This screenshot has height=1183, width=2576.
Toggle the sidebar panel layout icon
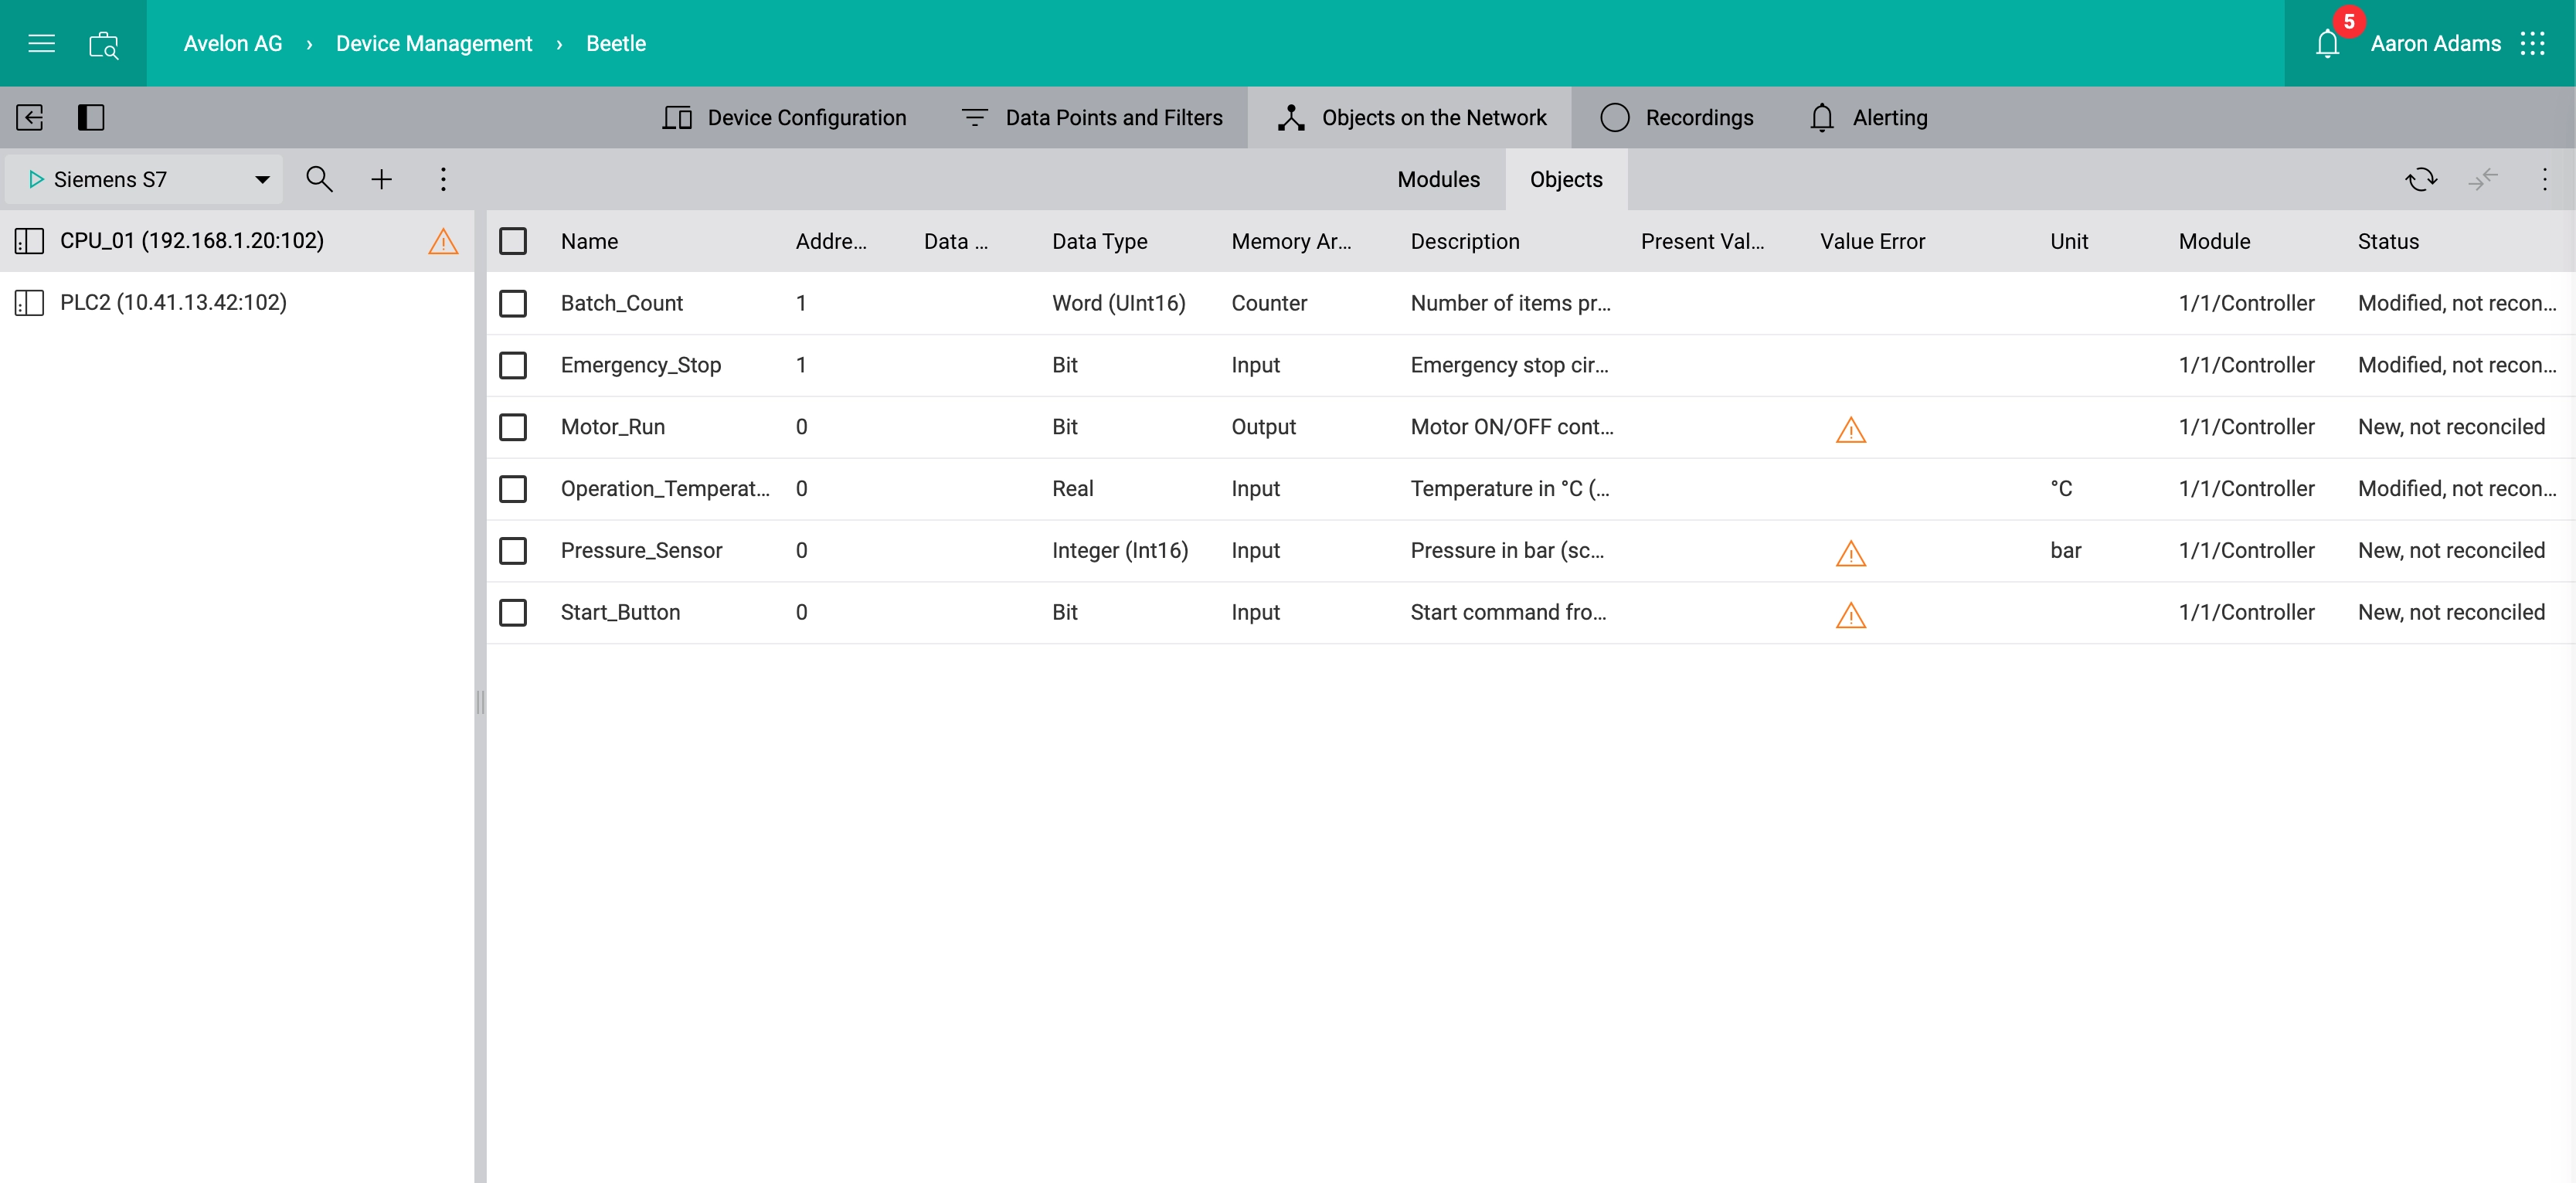[91, 118]
